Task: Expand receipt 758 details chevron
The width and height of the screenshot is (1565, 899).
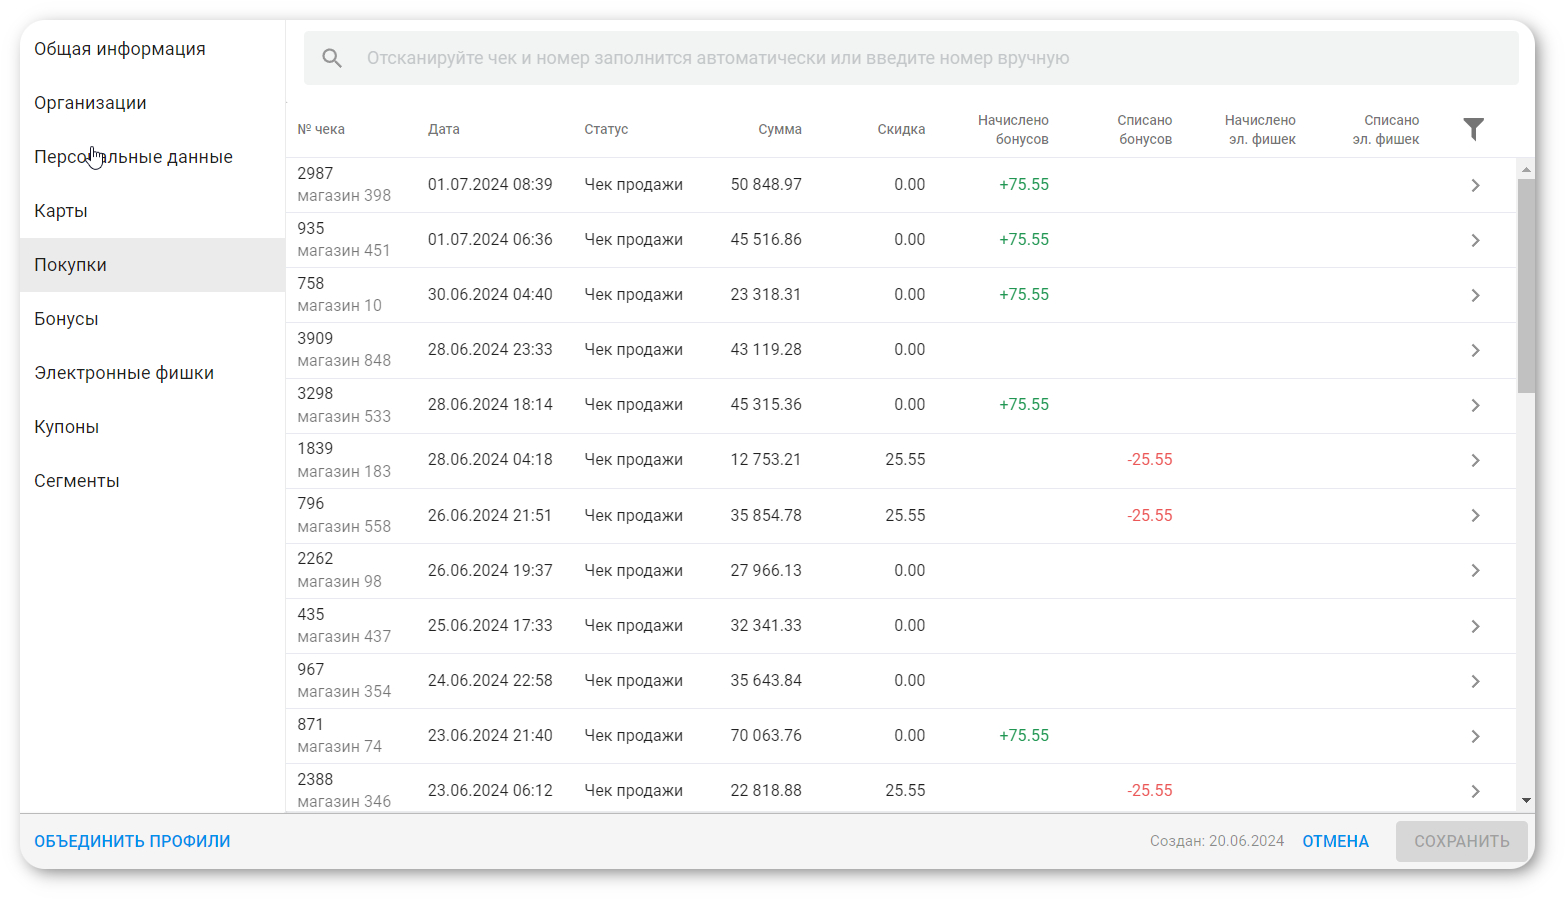Action: pyautogui.click(x=1475, y=295)
